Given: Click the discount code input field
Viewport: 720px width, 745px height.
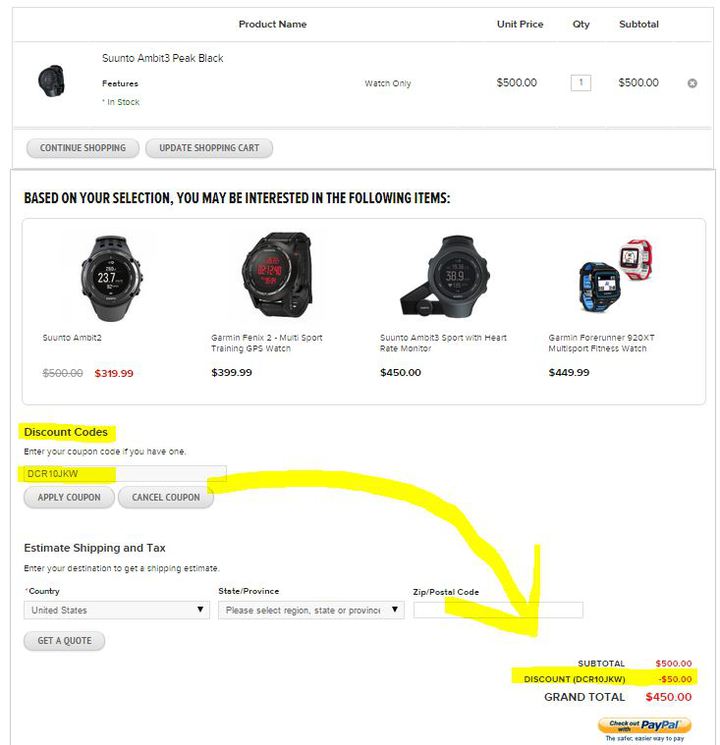Looking at the screenshot, I should pos(125,474).
